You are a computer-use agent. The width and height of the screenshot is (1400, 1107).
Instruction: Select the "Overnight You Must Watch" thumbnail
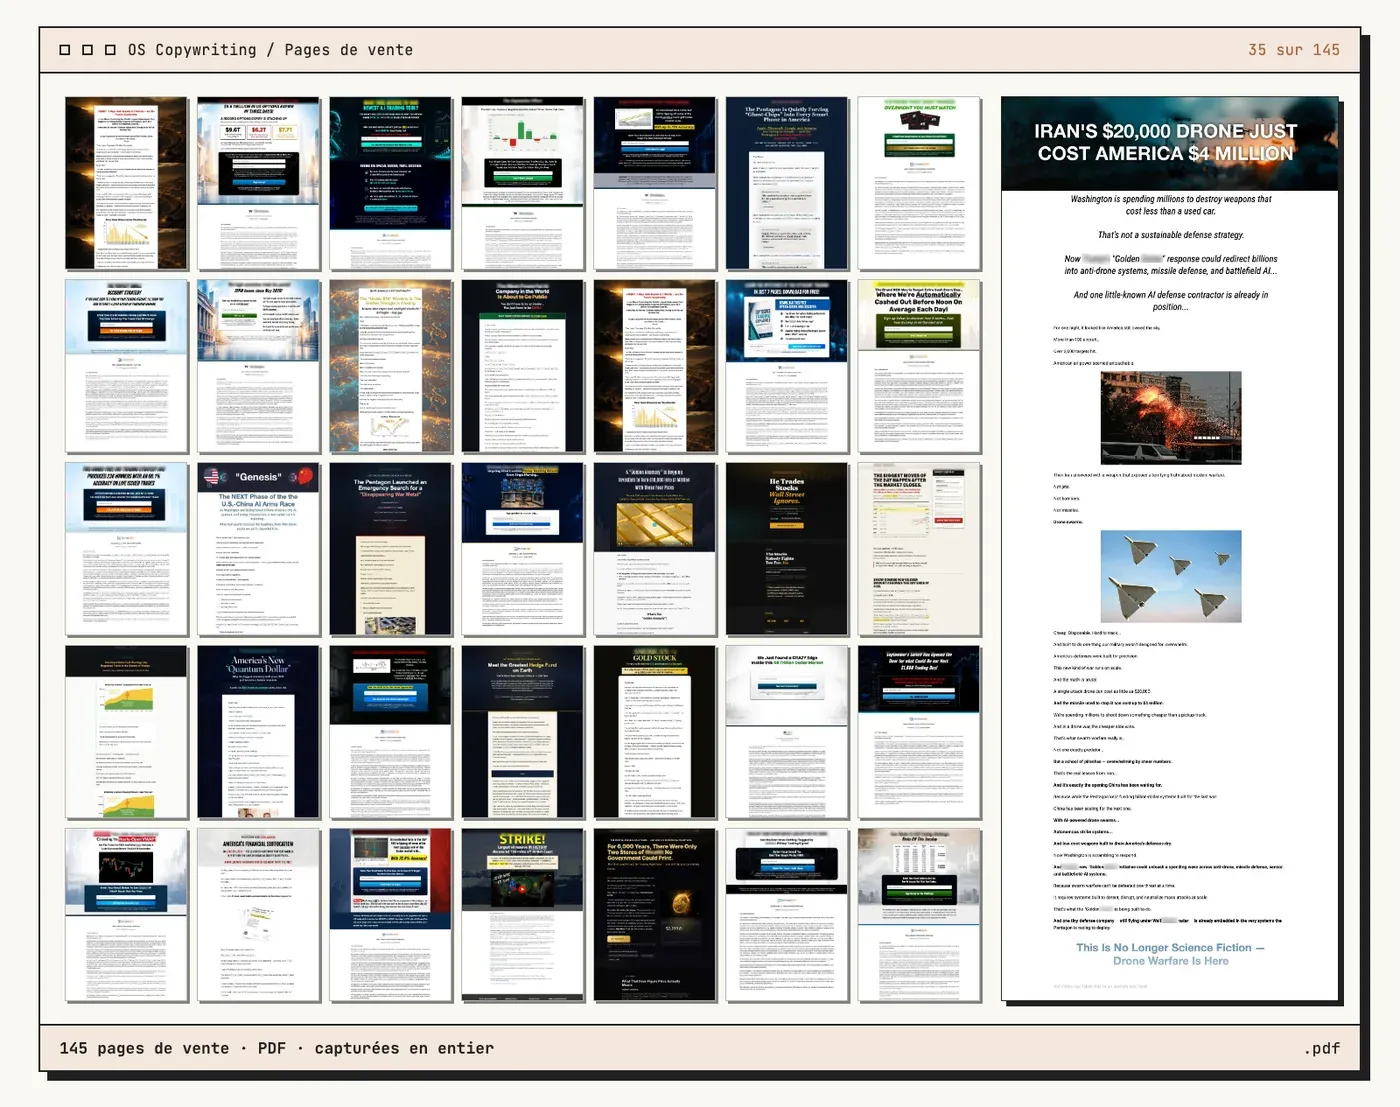coord(919,184)
